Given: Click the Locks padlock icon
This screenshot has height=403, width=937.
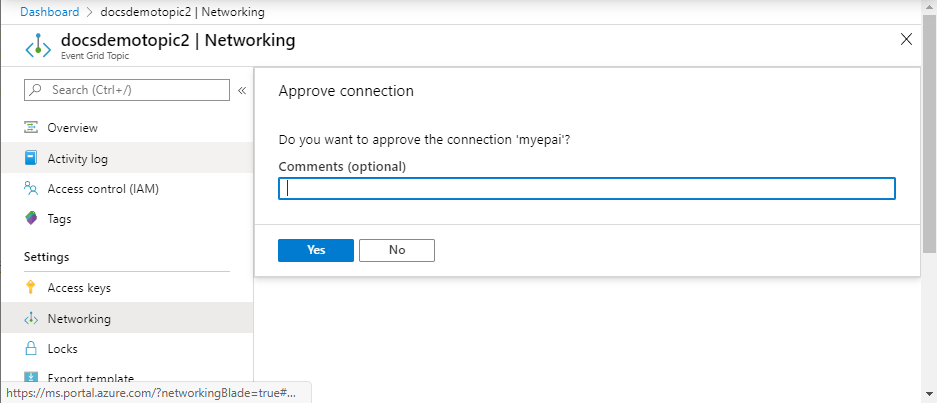Looking at the screenshot, I should coord(31,349).
